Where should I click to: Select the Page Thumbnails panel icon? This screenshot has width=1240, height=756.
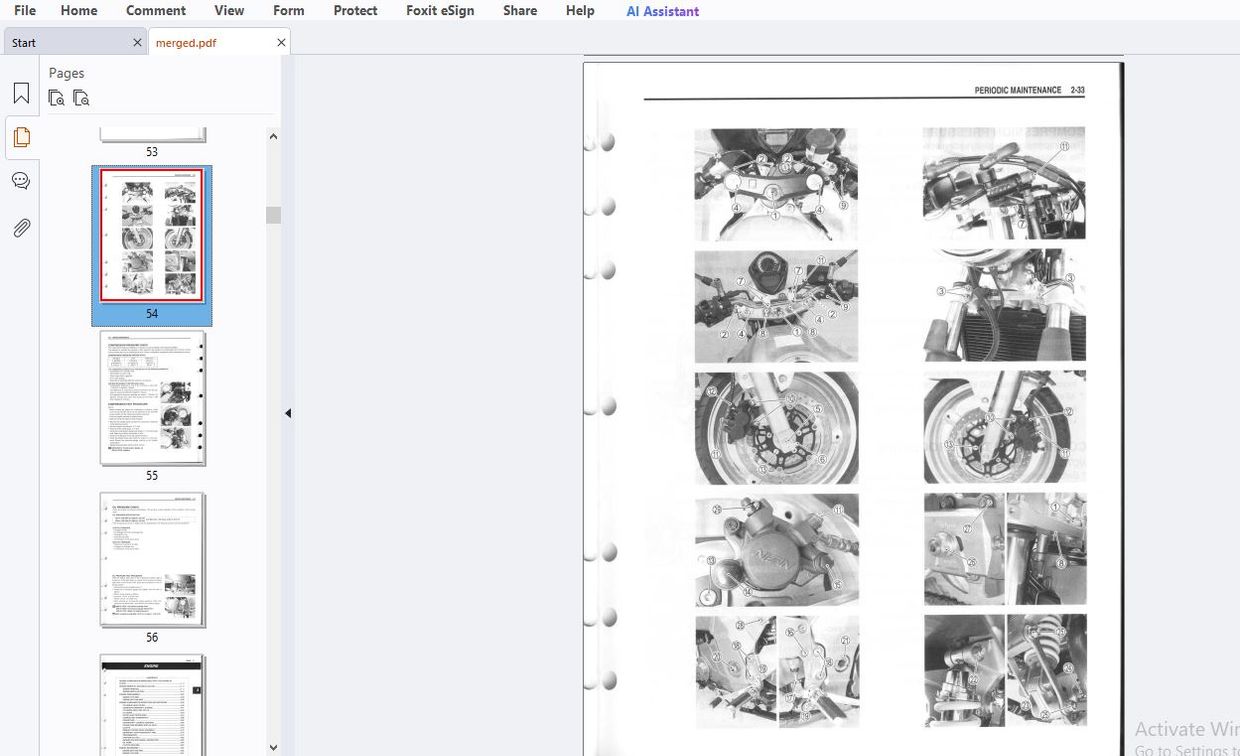click(21, 138)
